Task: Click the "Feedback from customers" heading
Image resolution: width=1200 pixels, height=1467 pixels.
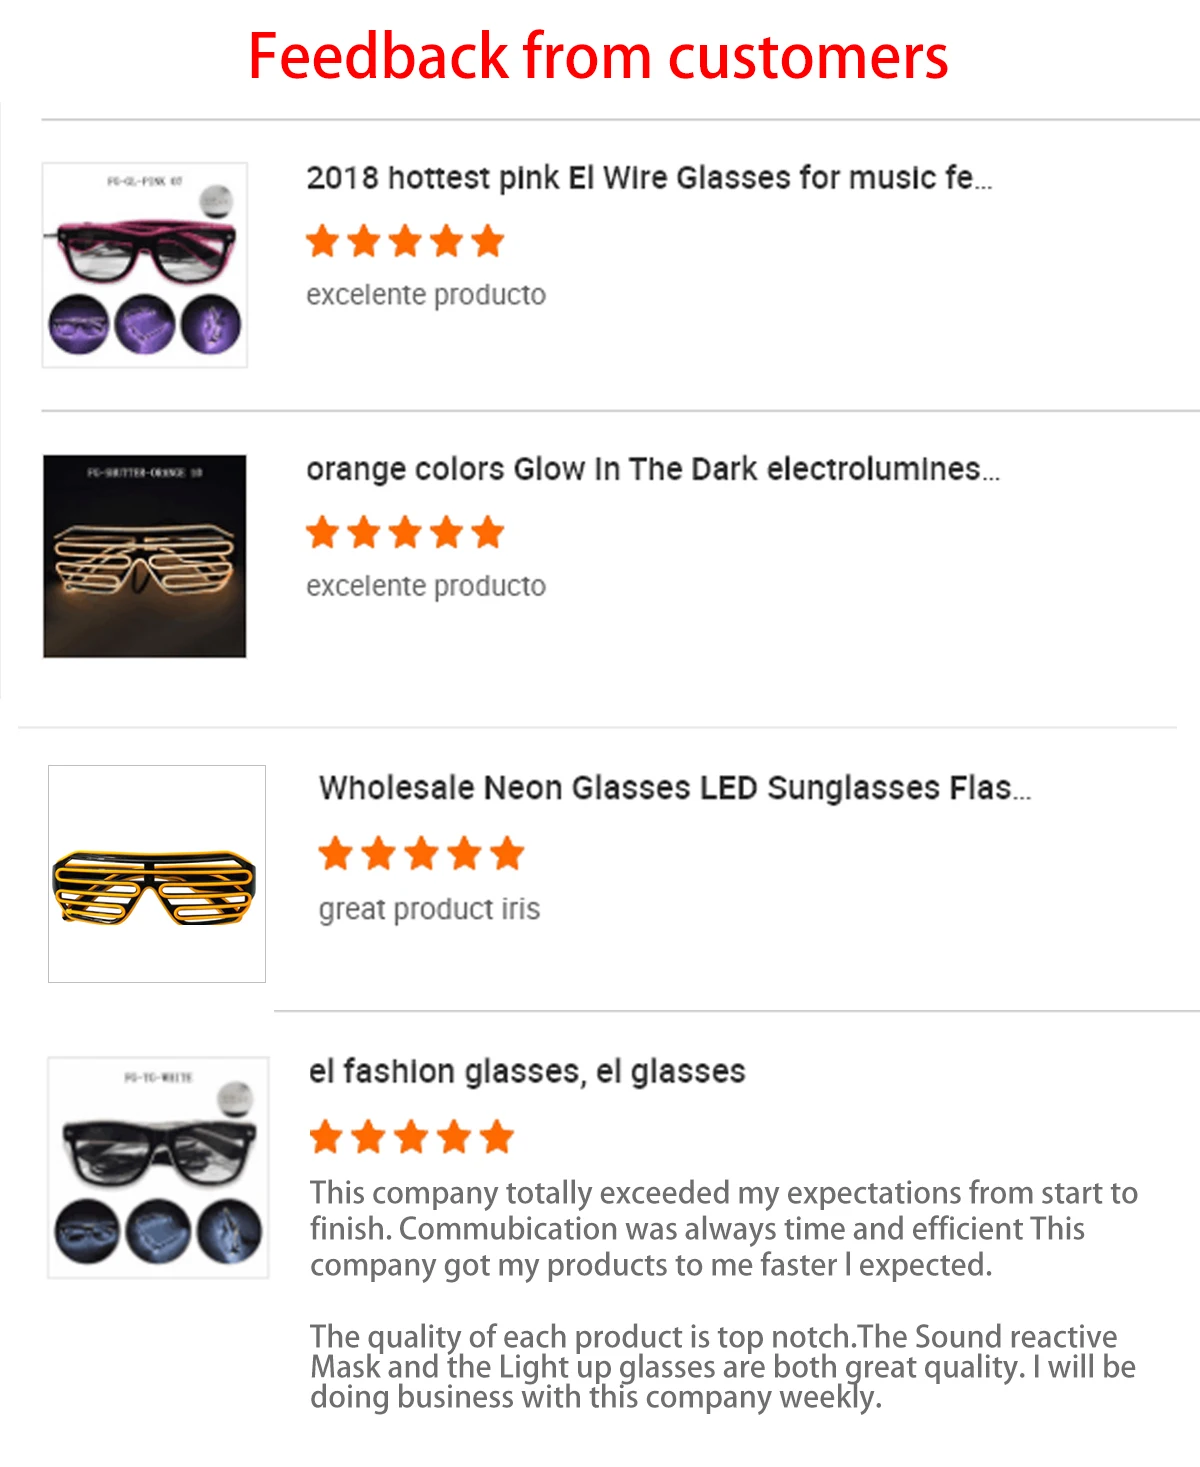Action: (x=598, y=56)
